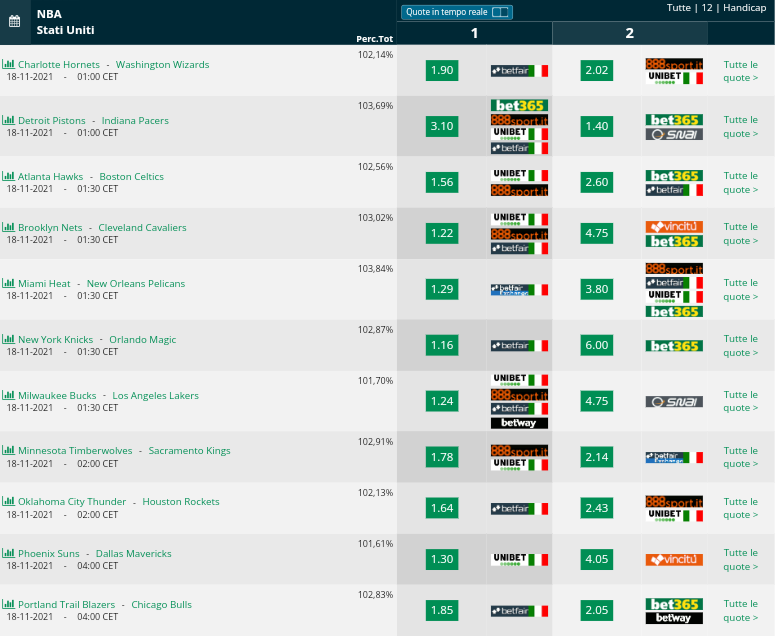Screen dimensions: 776x636
Task: Click the Charlotte Hornets team link
Action: pyautogui.click(x=59, y=64)
